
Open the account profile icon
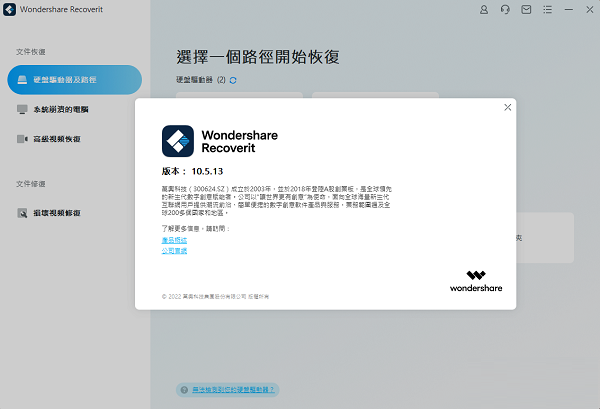pos(484,10)
